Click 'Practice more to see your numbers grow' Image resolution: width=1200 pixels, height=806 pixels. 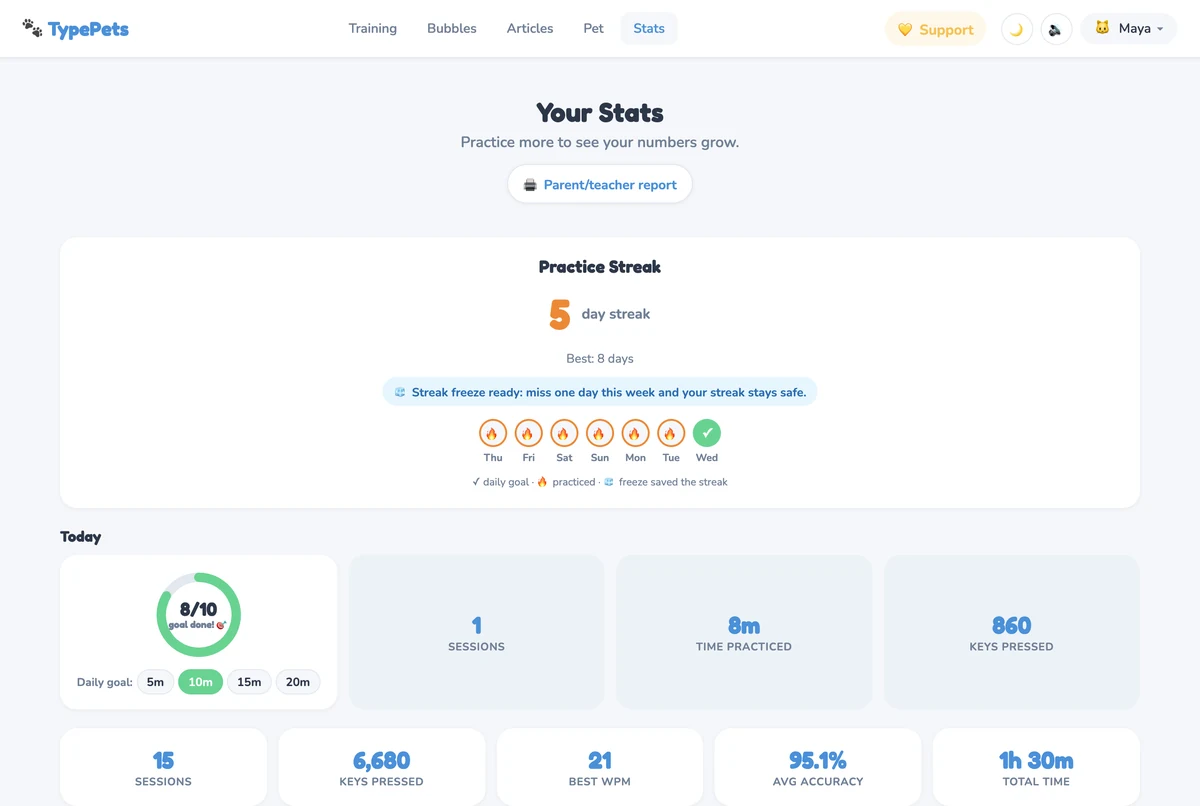point(600,142)
